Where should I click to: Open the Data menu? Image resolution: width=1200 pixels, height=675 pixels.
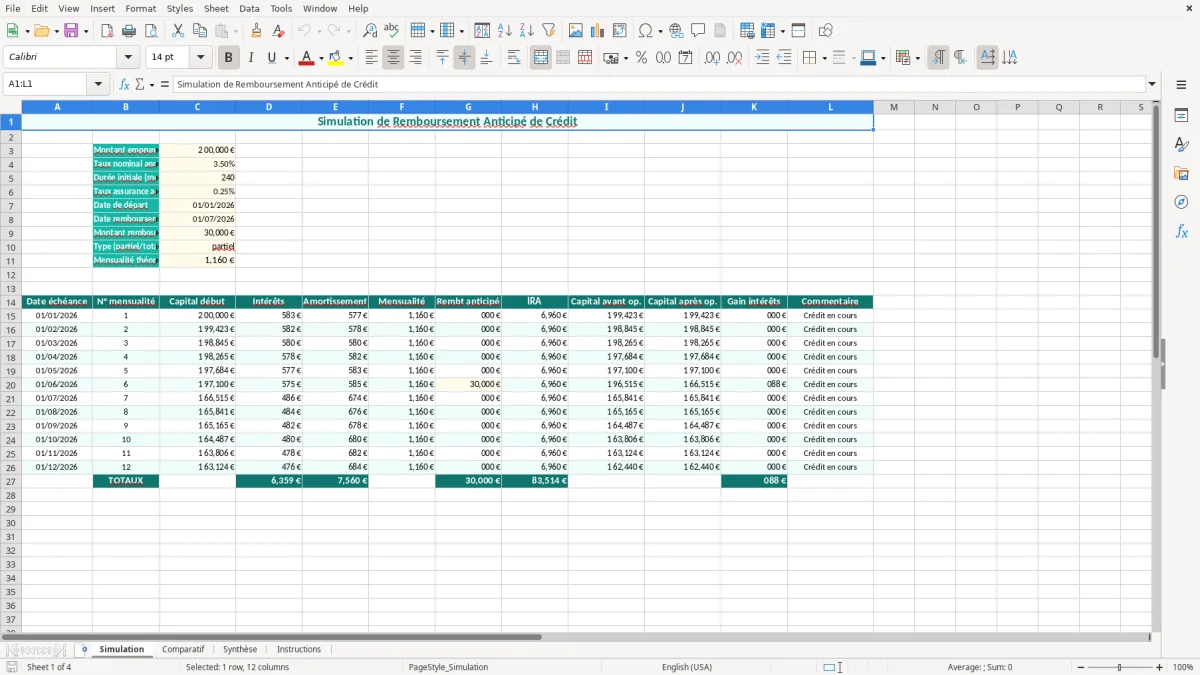point(249,8)
